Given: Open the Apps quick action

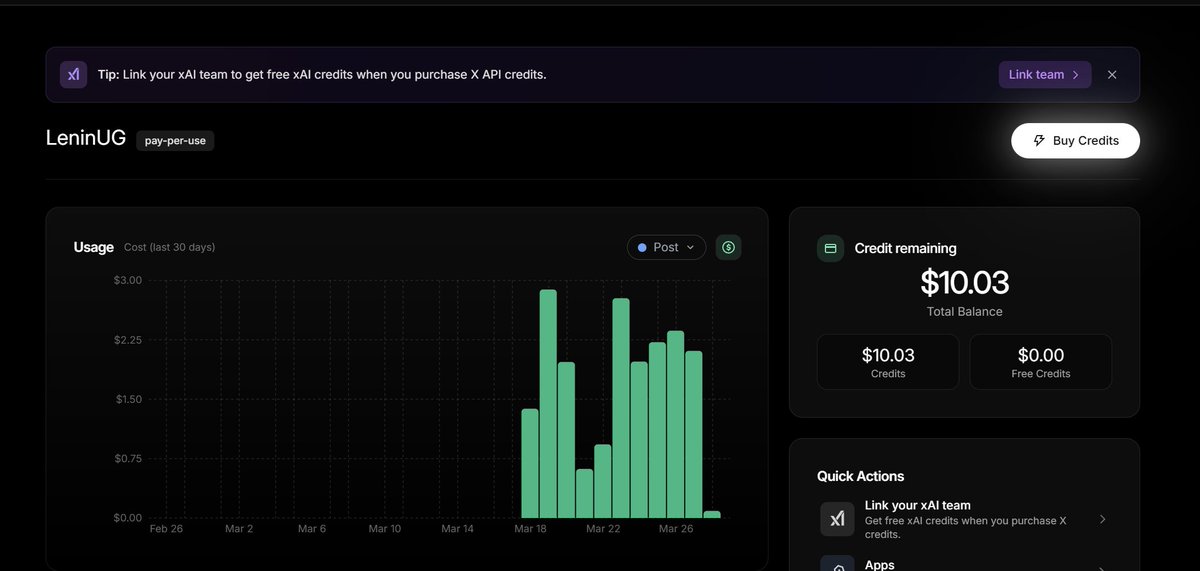Looking at the screenshot, I should (x=964, y=563).
